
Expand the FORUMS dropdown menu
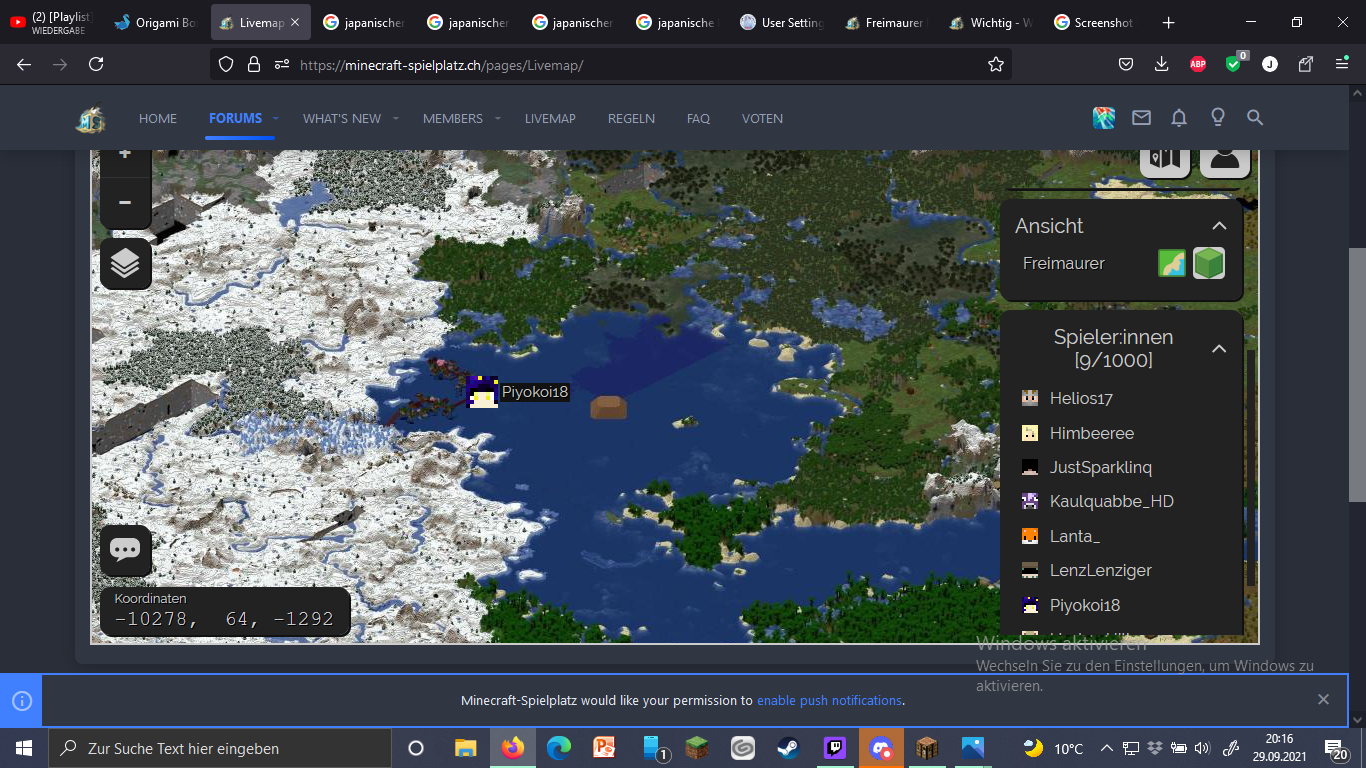click(274, 118)
